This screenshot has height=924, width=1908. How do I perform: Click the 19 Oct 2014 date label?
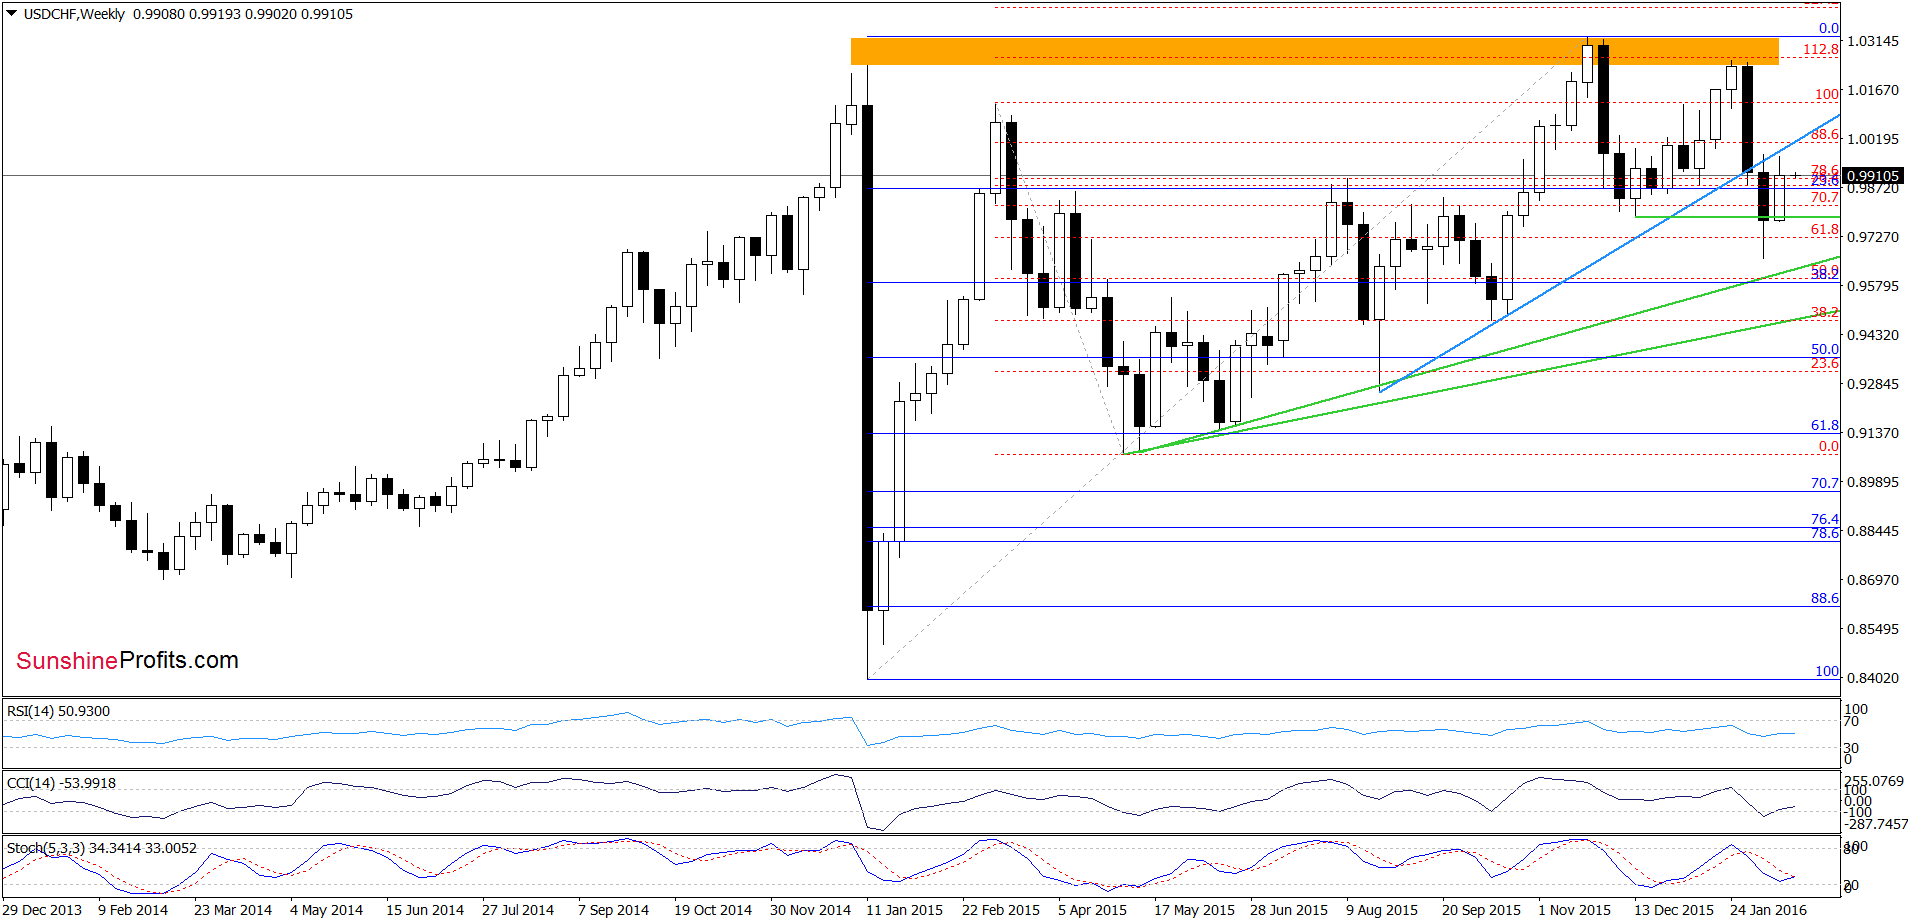[x=713, y=909]
